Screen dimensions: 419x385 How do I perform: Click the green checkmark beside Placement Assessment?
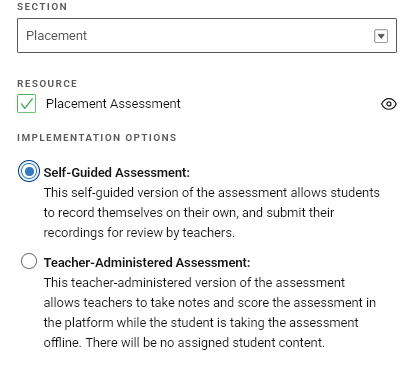(26, 104)
